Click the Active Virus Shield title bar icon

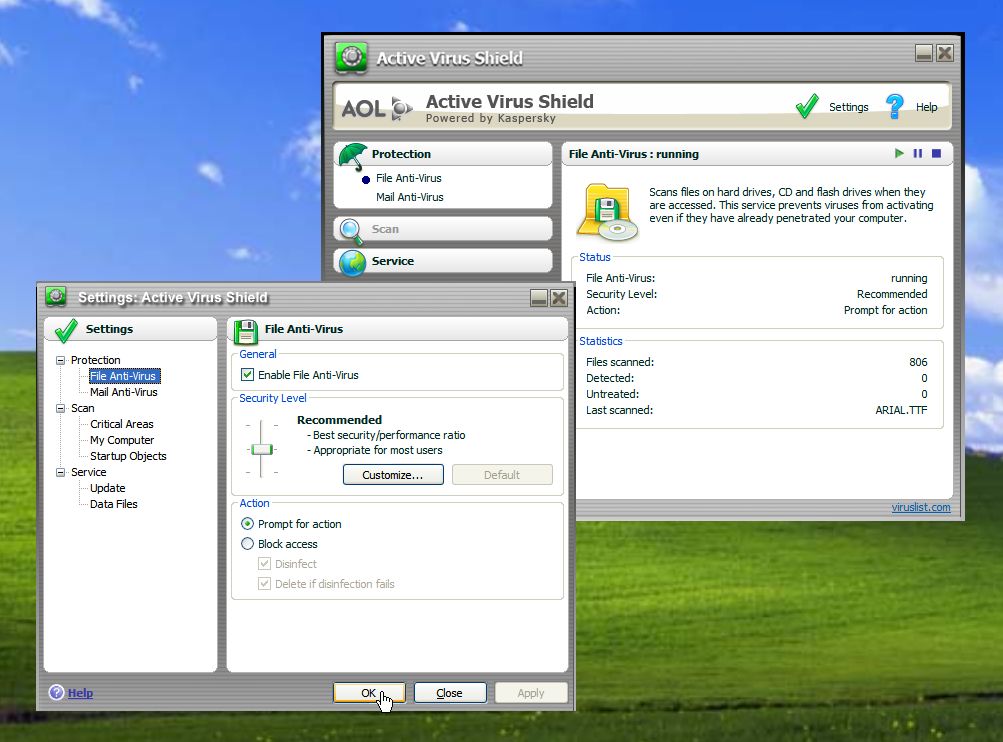pyautogui.click(x=351, y=58)
